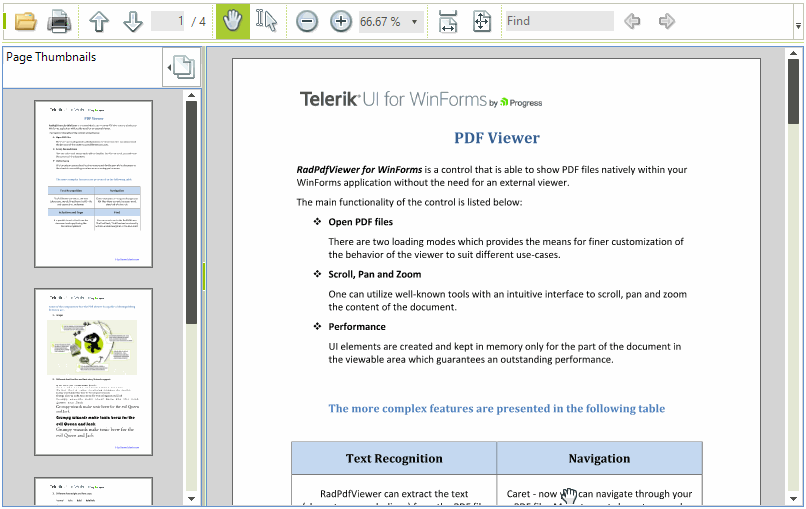Go to next page arrow
The height and width of the screenshot is (509, 806).
[x=133, y=22]
